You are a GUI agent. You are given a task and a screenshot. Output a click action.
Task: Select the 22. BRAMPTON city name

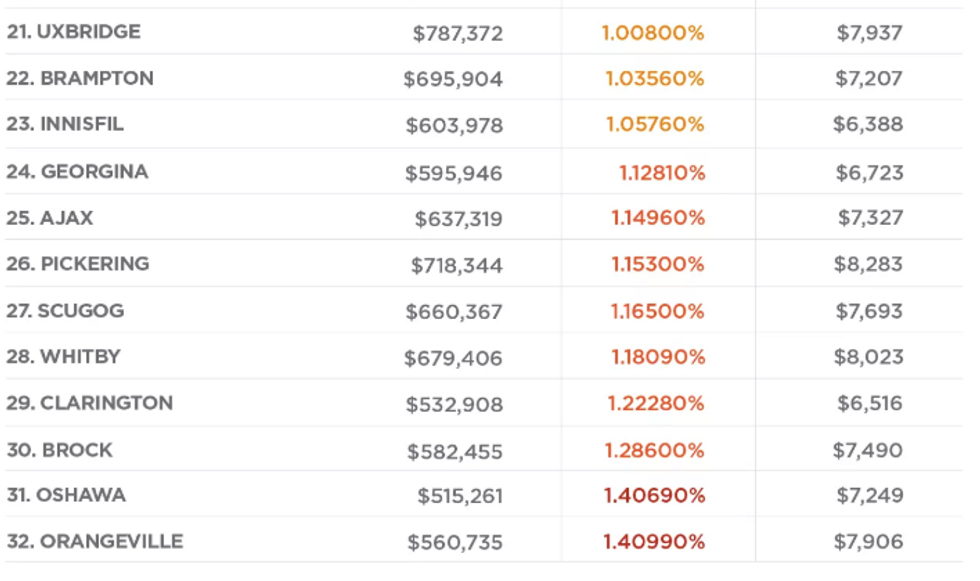click(x=80, y=79)
